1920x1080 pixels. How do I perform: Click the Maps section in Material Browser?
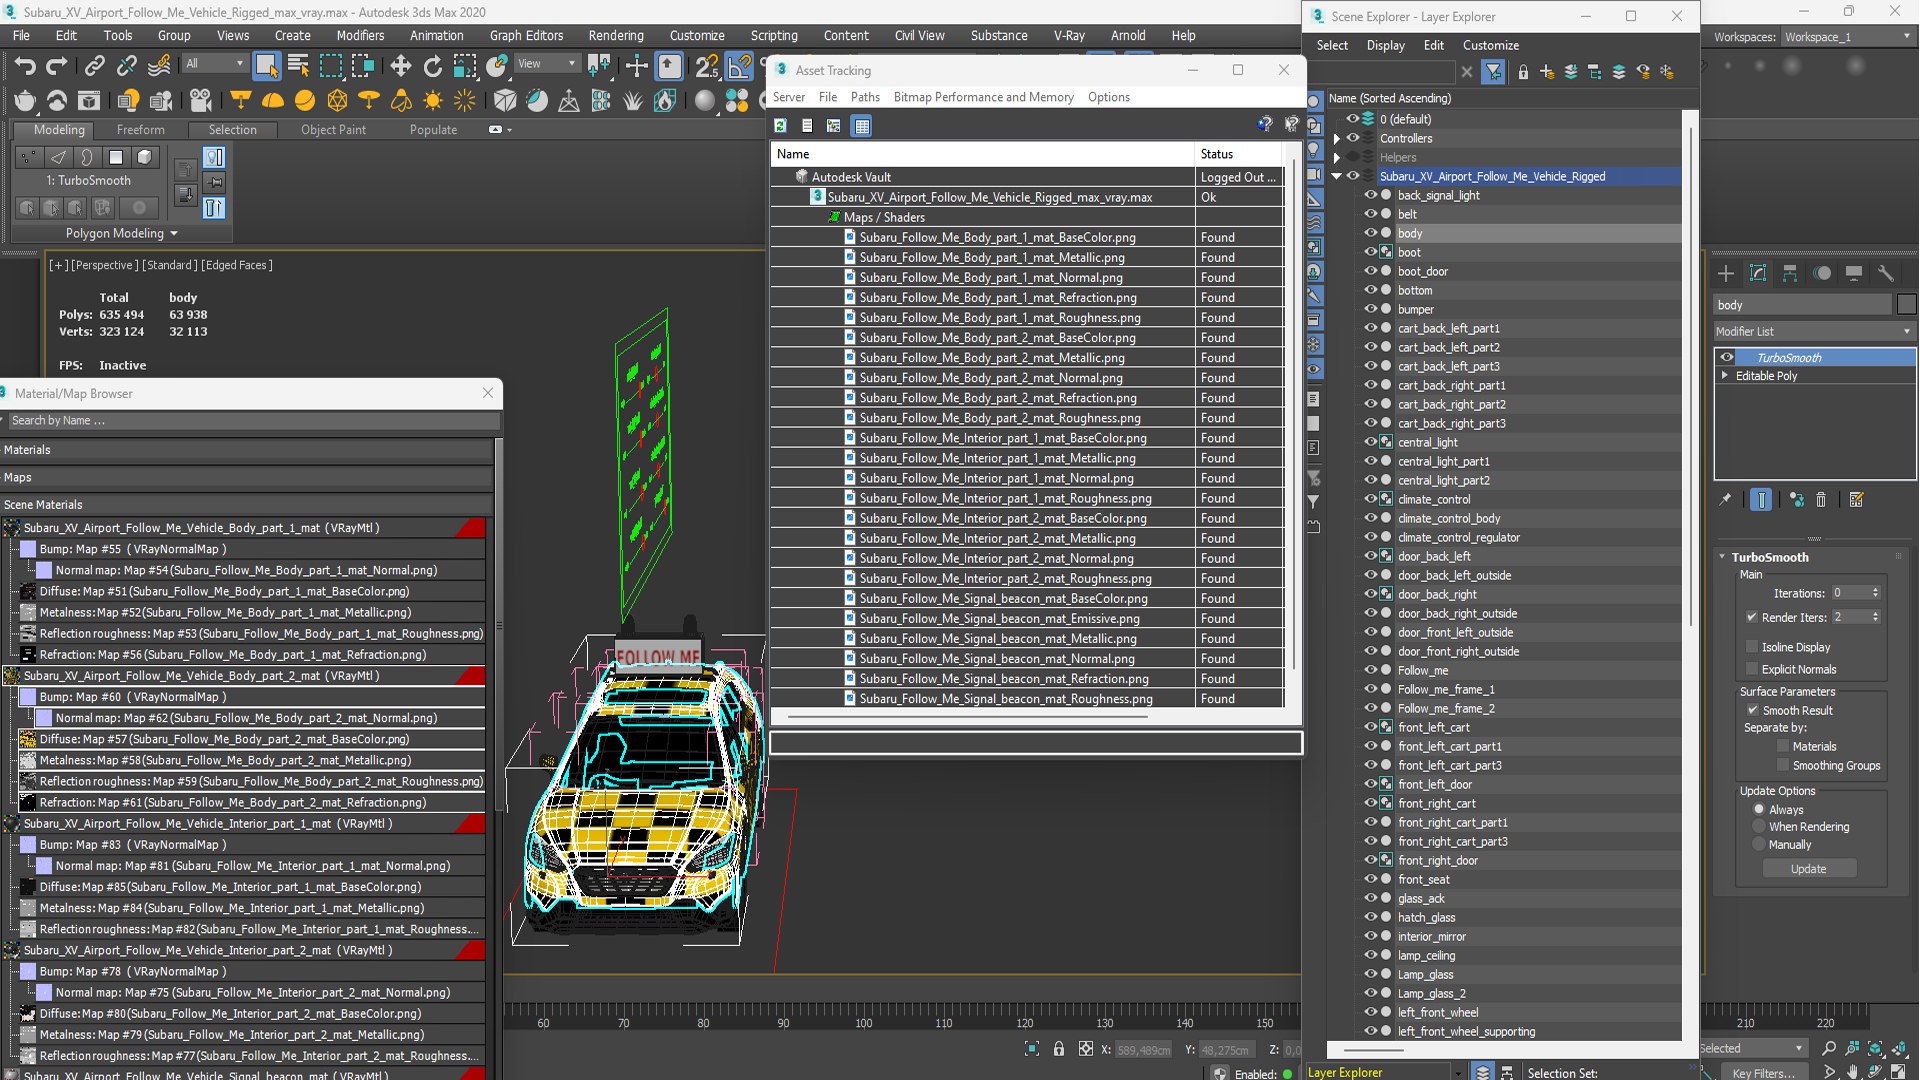[x=246, y=477]
